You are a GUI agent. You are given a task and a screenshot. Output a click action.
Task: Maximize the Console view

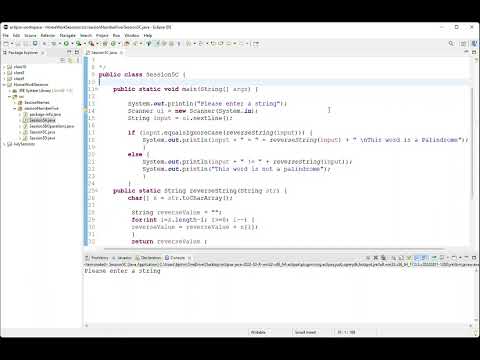pos(474,257)
